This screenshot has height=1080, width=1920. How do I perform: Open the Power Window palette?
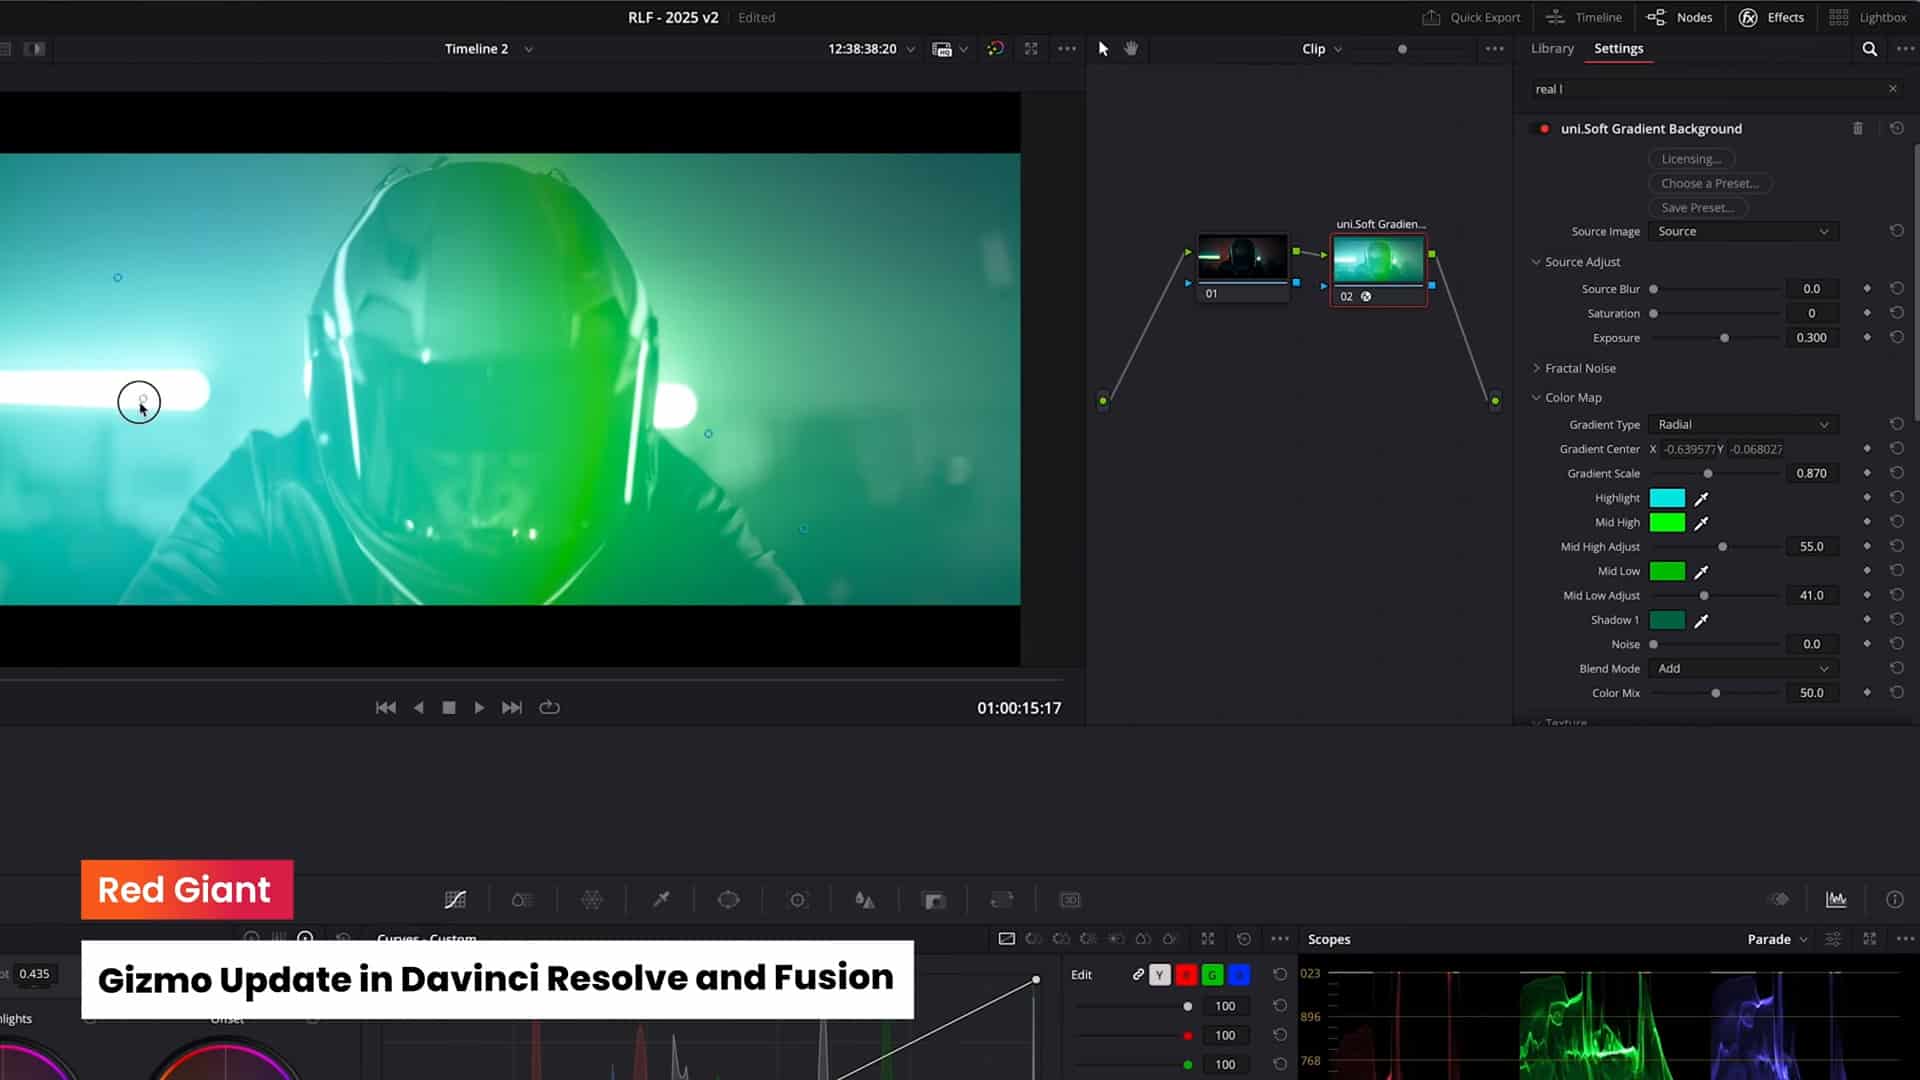coord(729,900)
